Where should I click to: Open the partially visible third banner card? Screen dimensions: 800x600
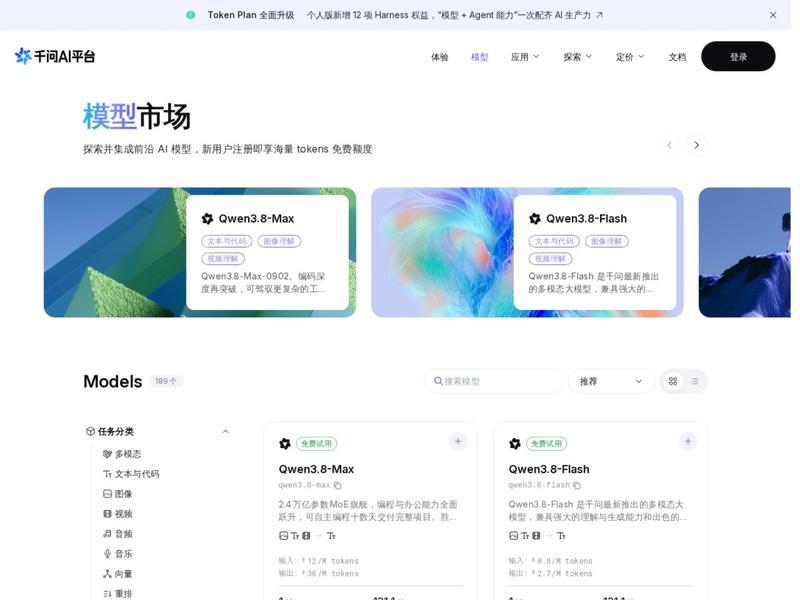pos(744,253)
